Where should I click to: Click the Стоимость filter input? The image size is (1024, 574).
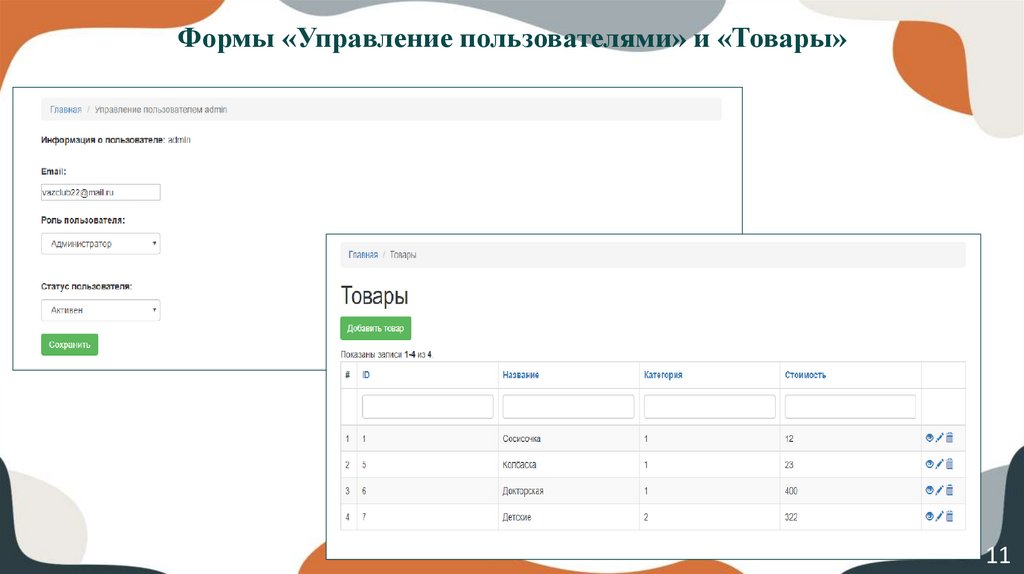[850, 406]
